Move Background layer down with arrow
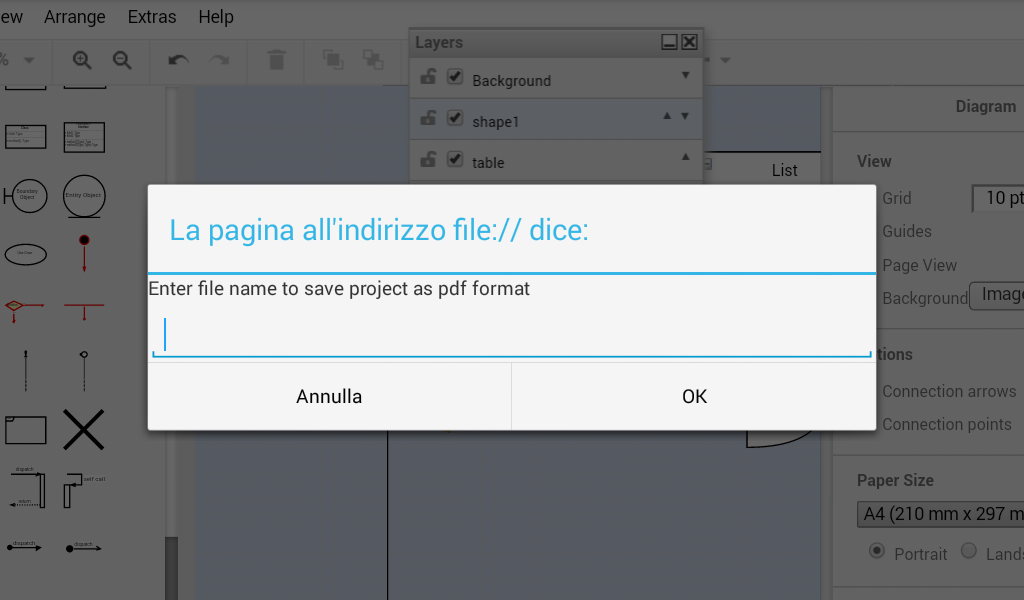Screen dimensions: 1024x600 click(x=685, y=76)
